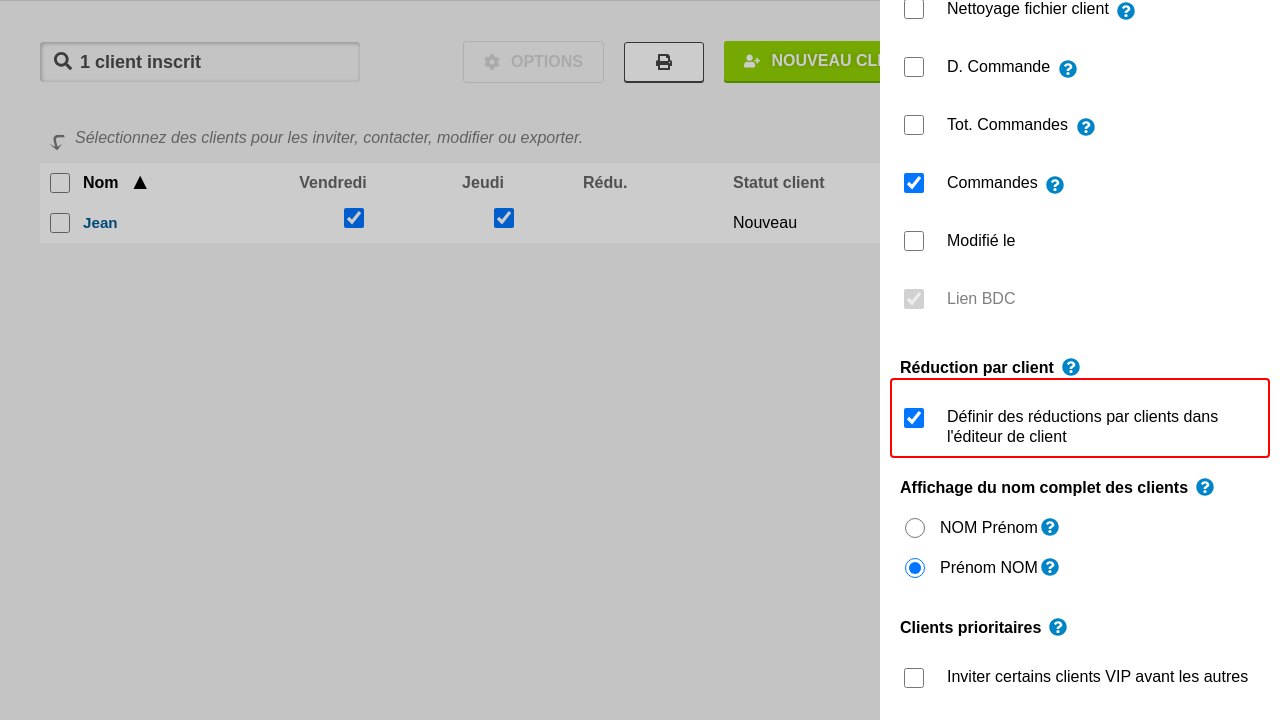Screen dimensions: 1280x720
Task: Enable the Modifié le checkbox
Action: [914, 241]
